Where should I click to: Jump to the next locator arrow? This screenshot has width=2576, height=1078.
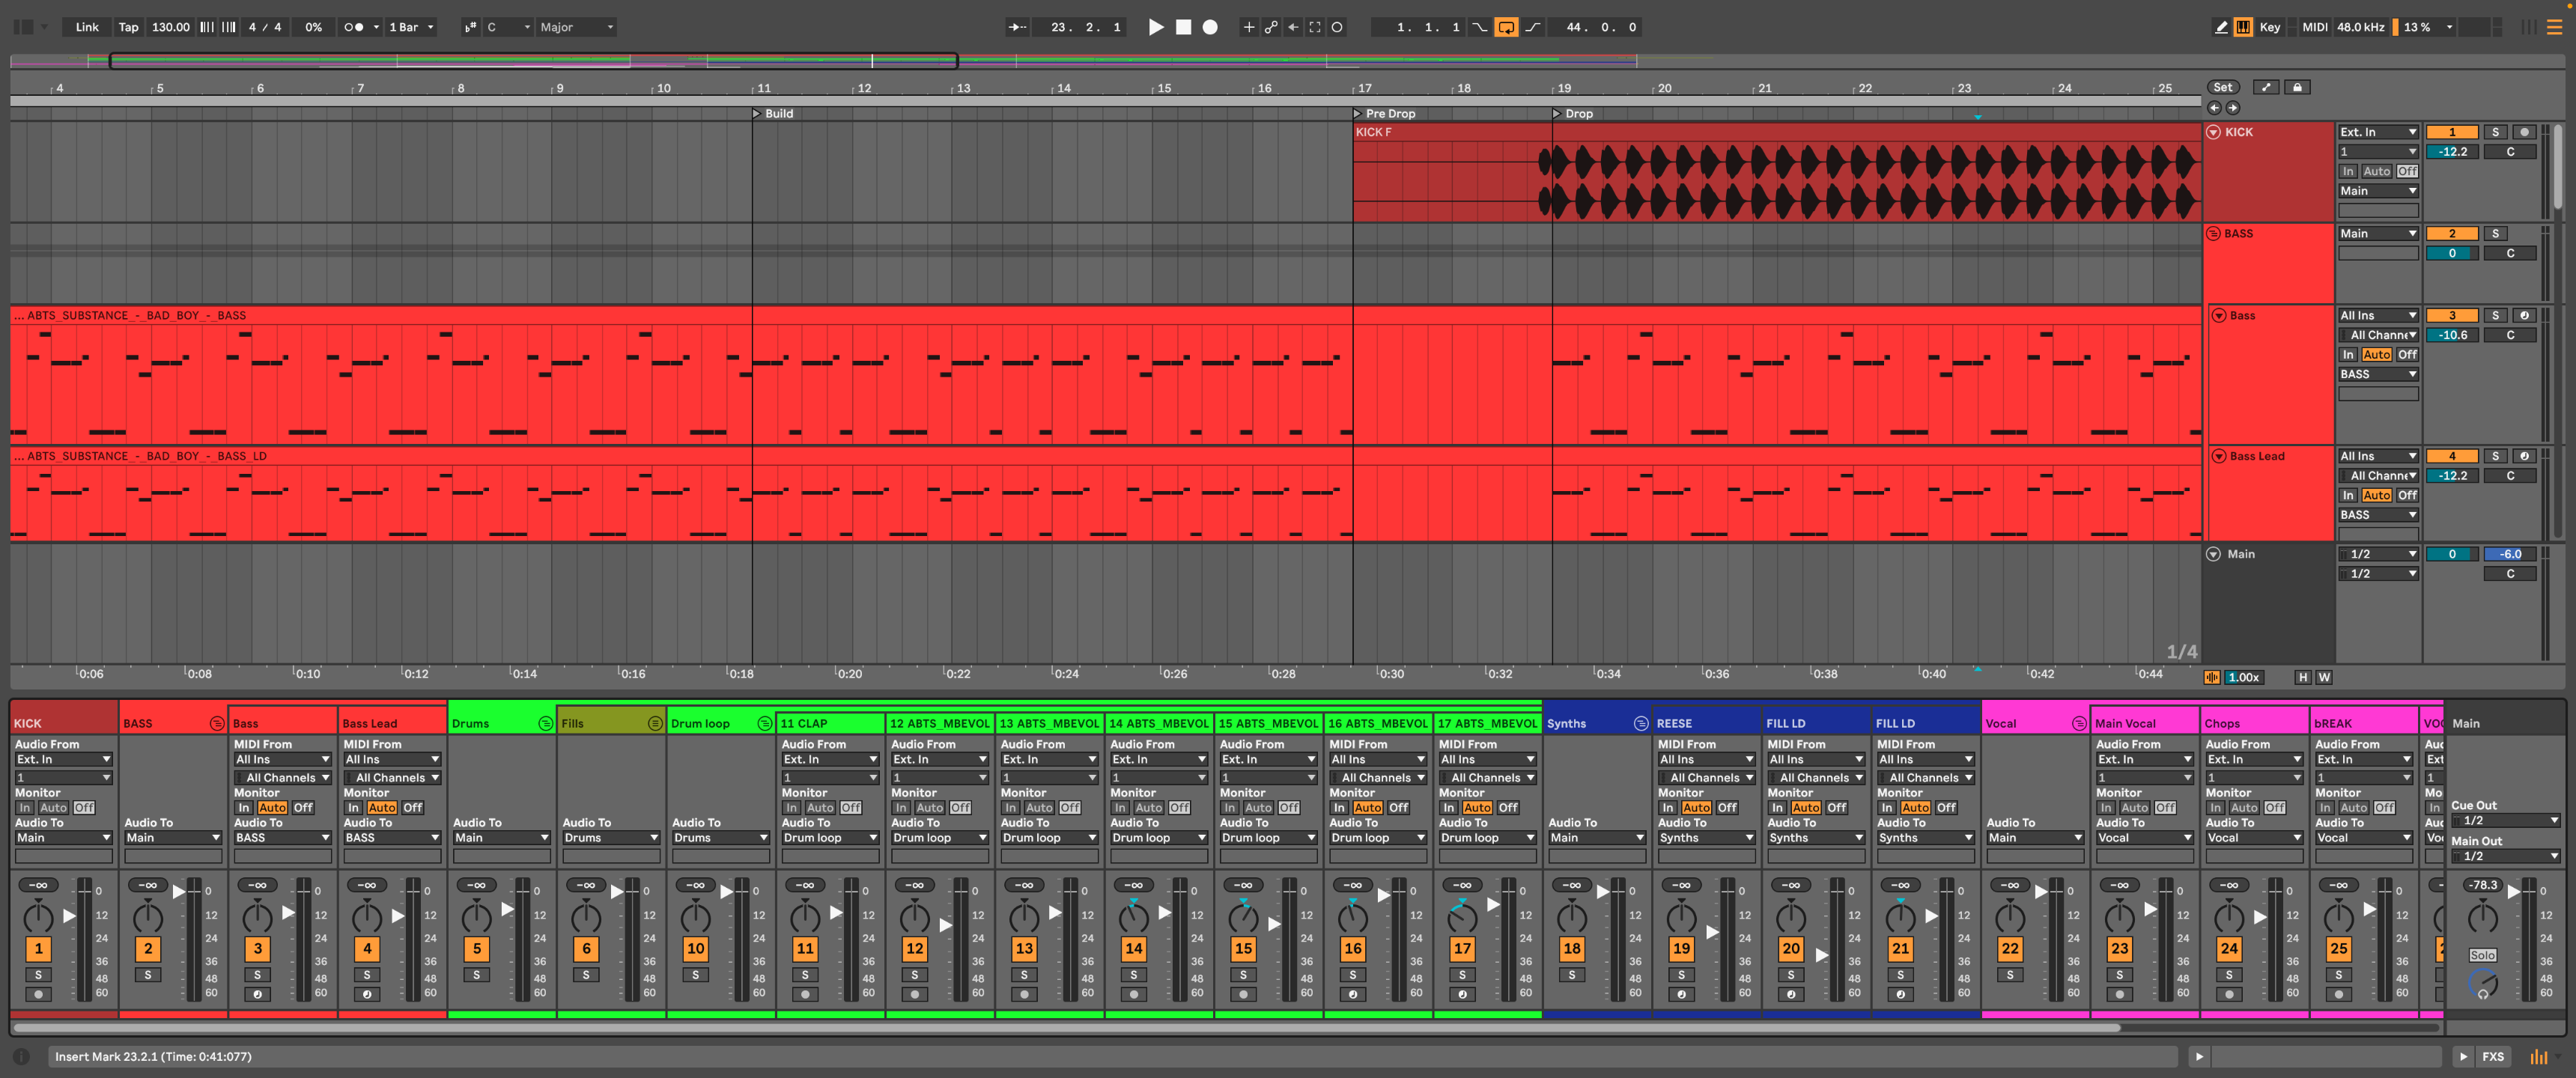[x=2233, y=108]
